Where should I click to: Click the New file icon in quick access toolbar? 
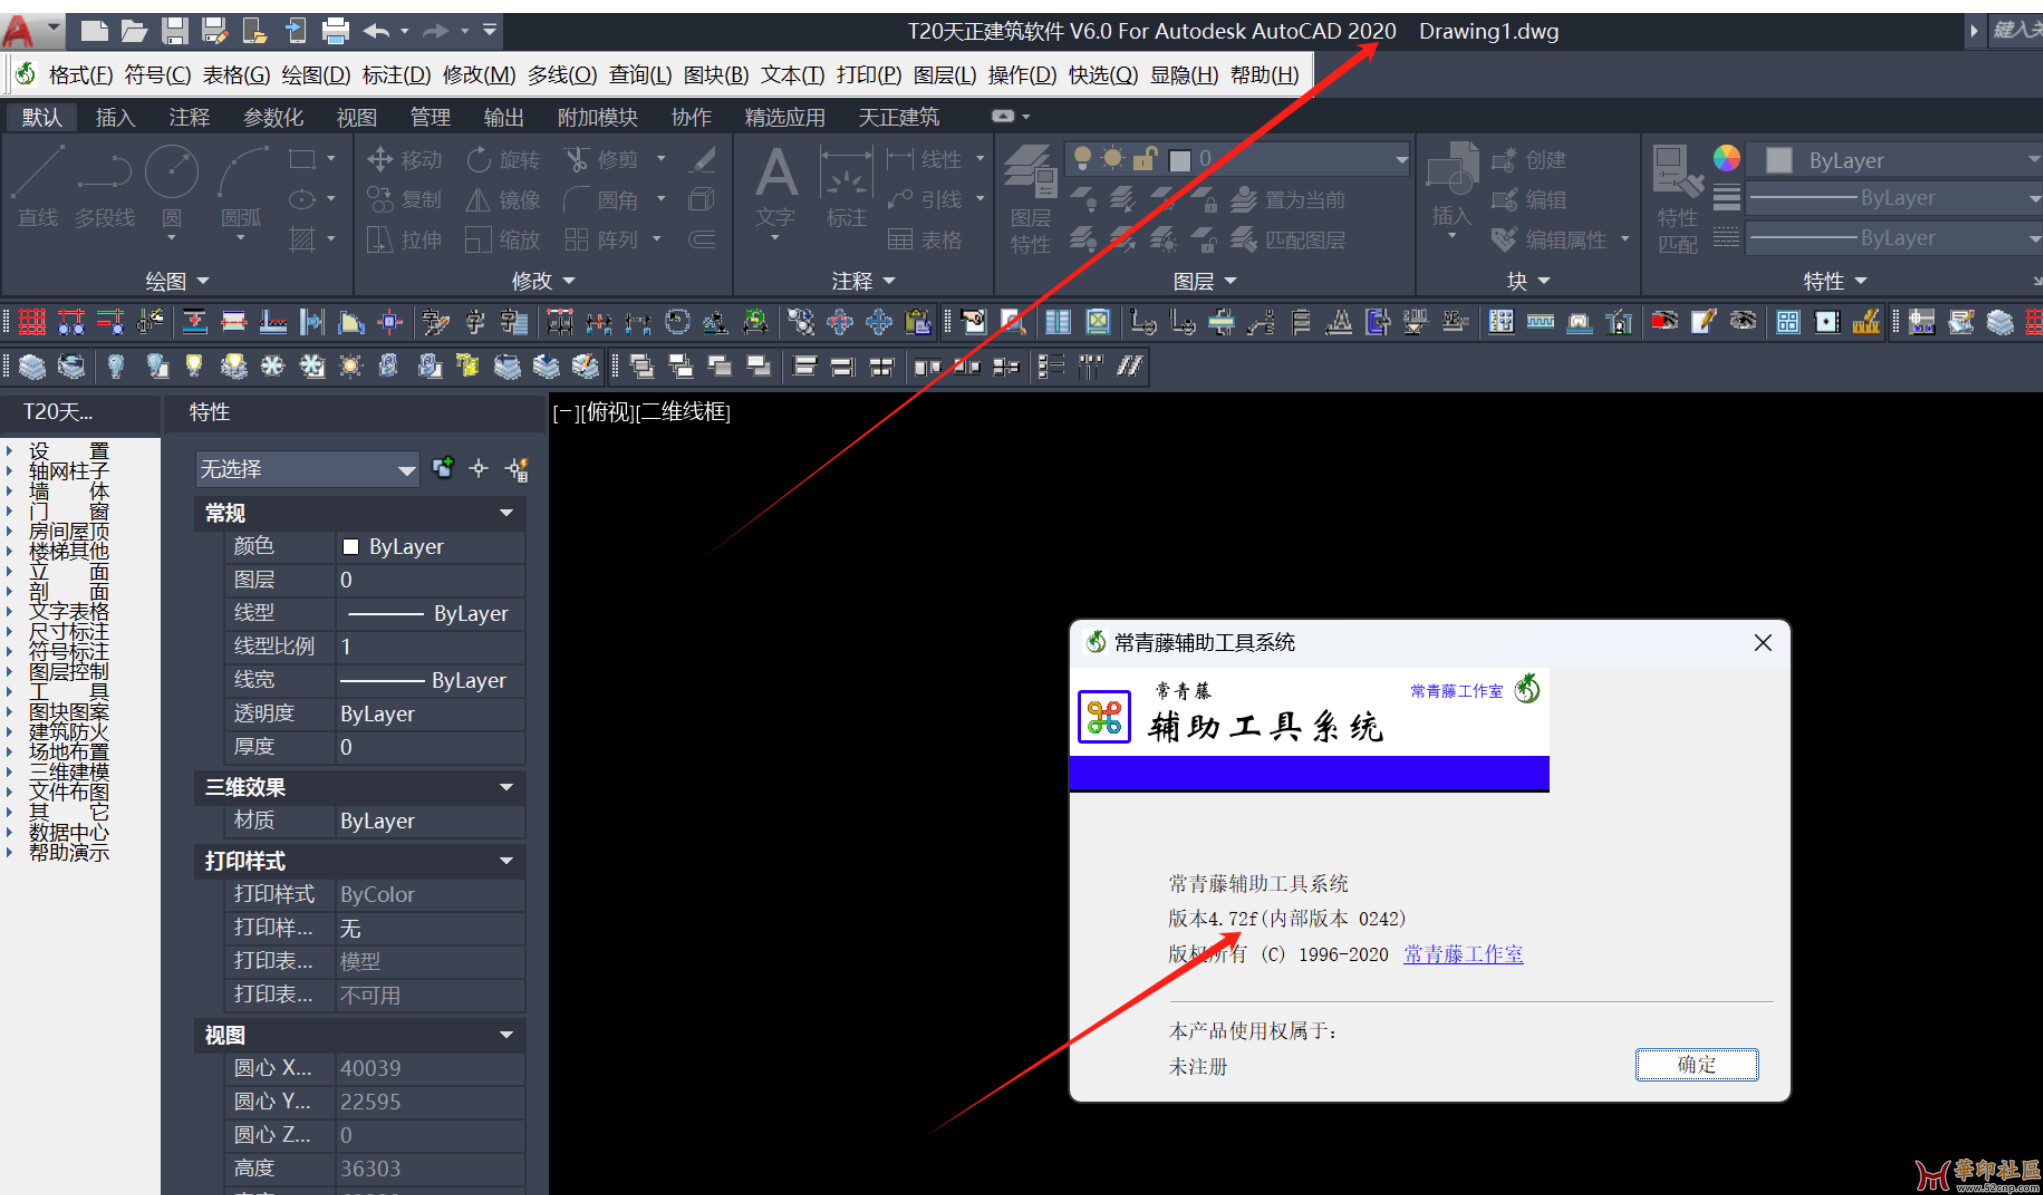coord(94,31)
